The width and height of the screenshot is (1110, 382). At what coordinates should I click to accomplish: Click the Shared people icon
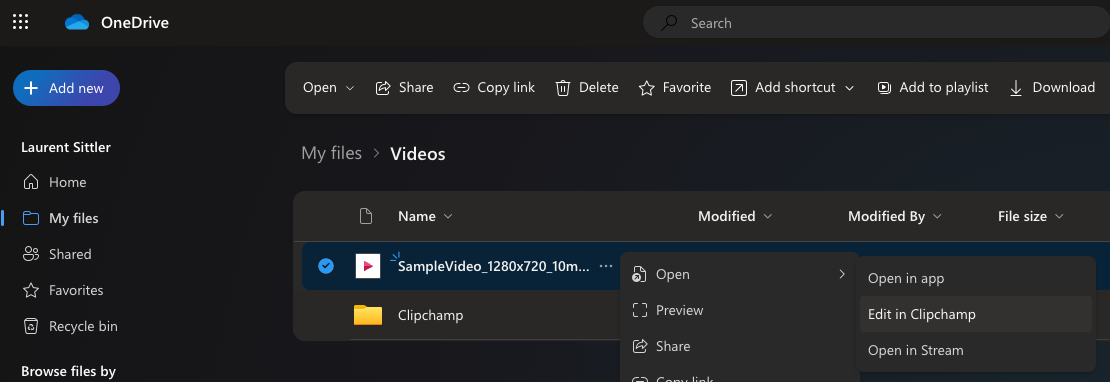coord(31,254)
